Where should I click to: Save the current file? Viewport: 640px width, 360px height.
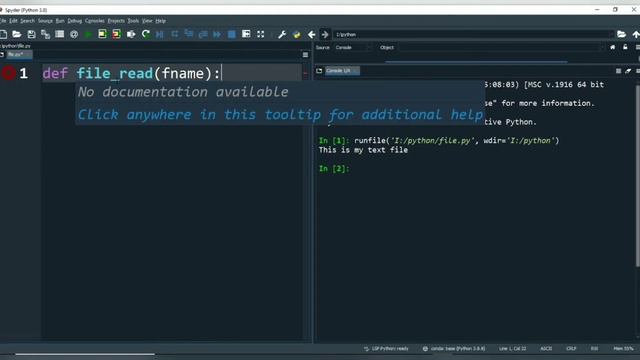point(31,34)
